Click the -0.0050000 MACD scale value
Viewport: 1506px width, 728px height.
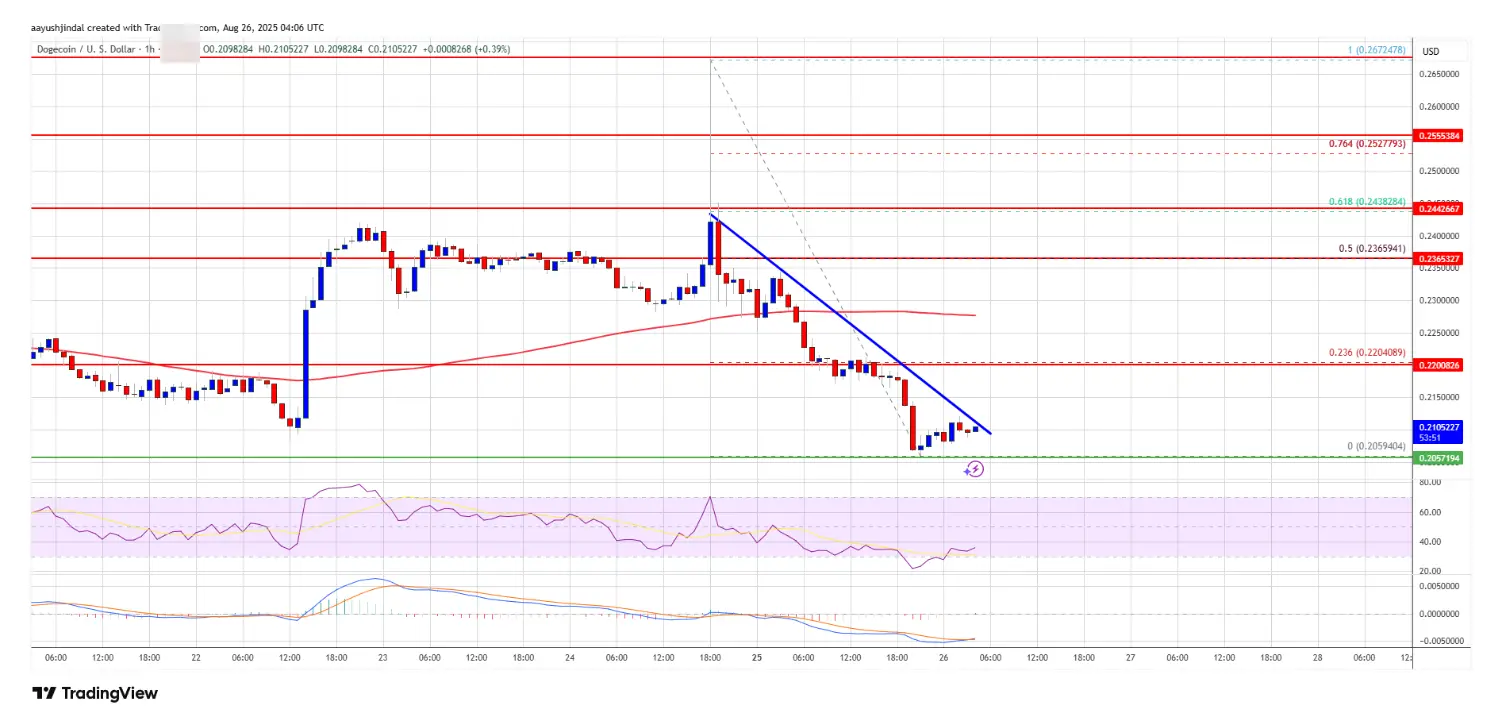point(1441,641)
